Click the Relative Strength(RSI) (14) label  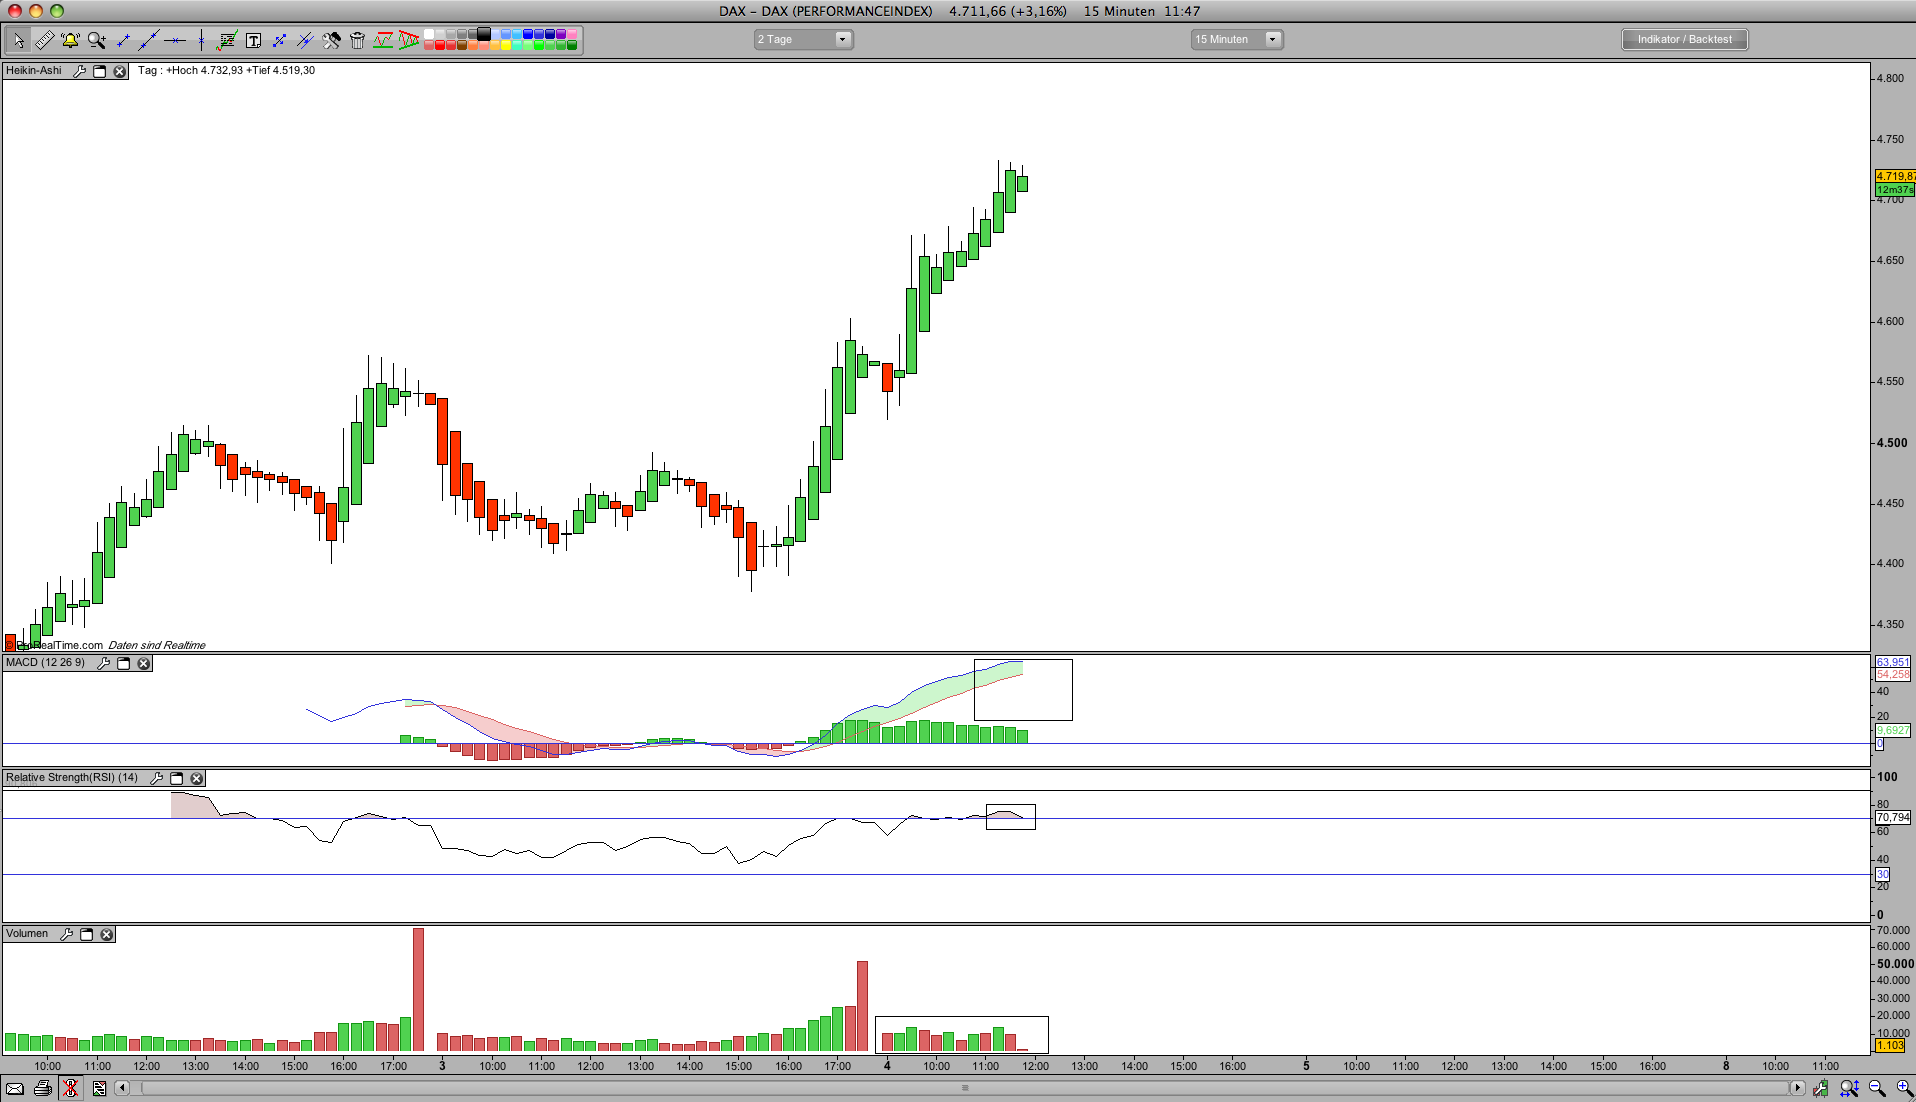[x=72, y=778]
